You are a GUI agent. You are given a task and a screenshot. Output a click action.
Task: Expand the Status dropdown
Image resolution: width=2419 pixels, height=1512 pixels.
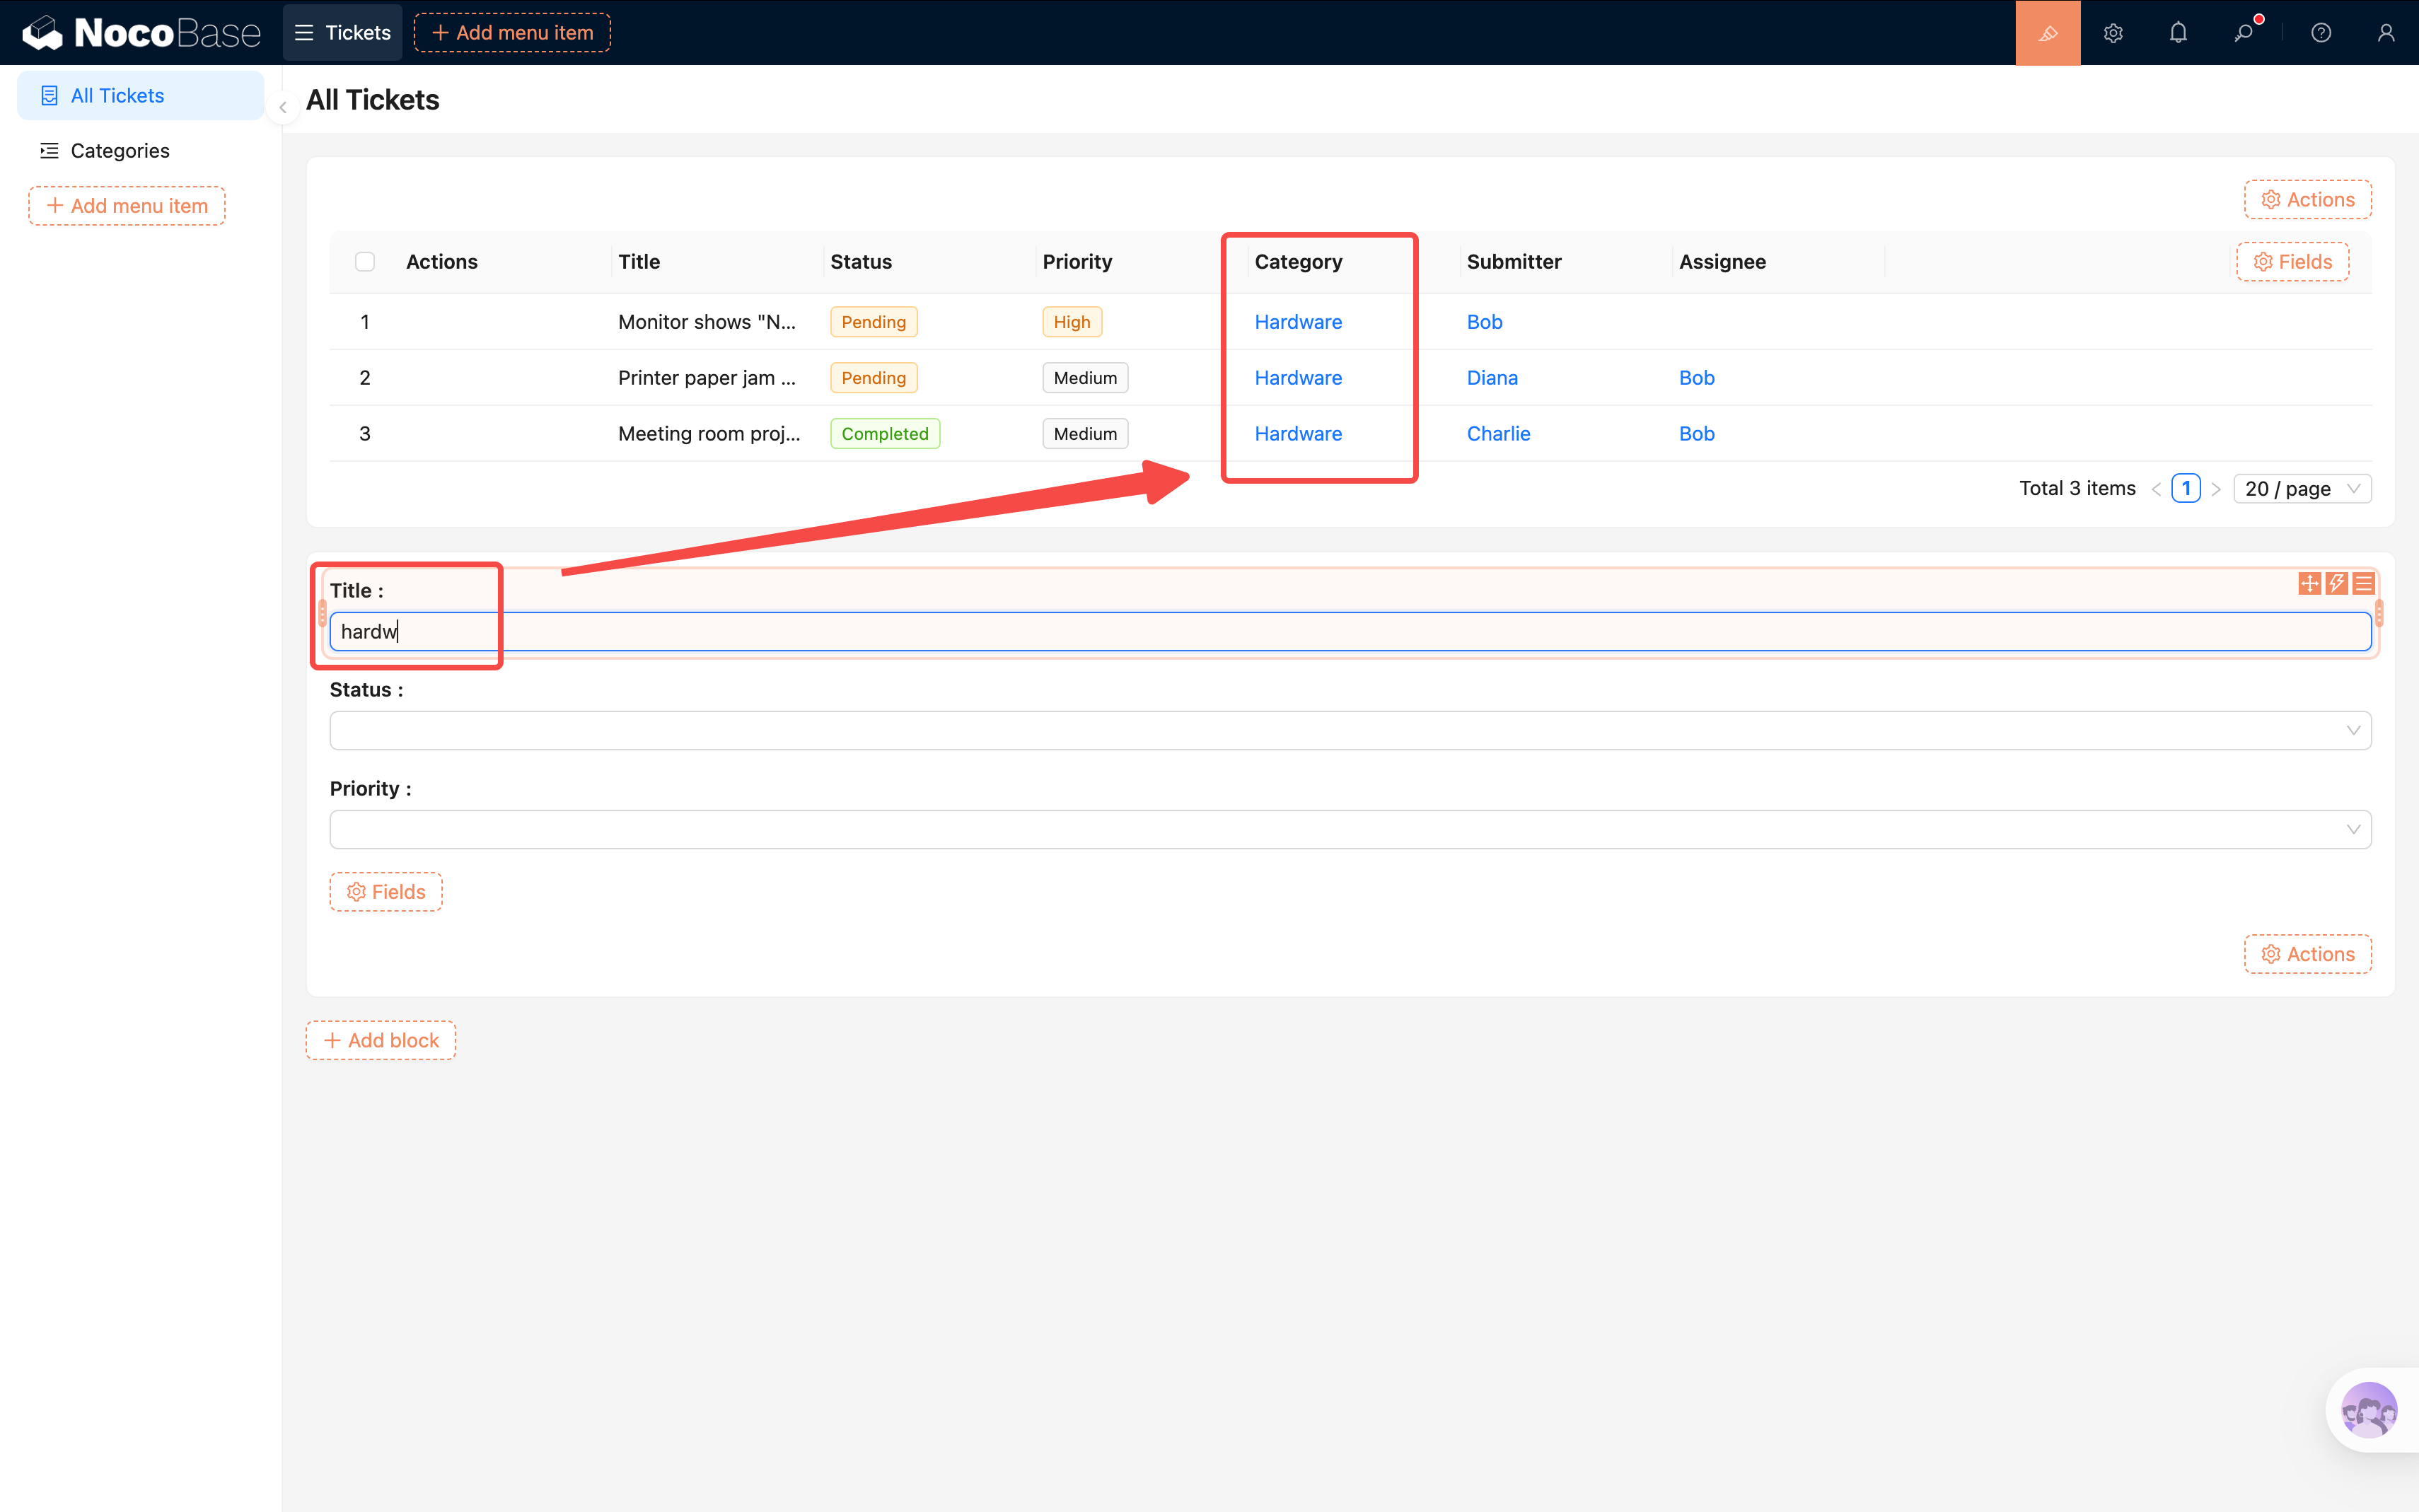(x=1350, y=730)
